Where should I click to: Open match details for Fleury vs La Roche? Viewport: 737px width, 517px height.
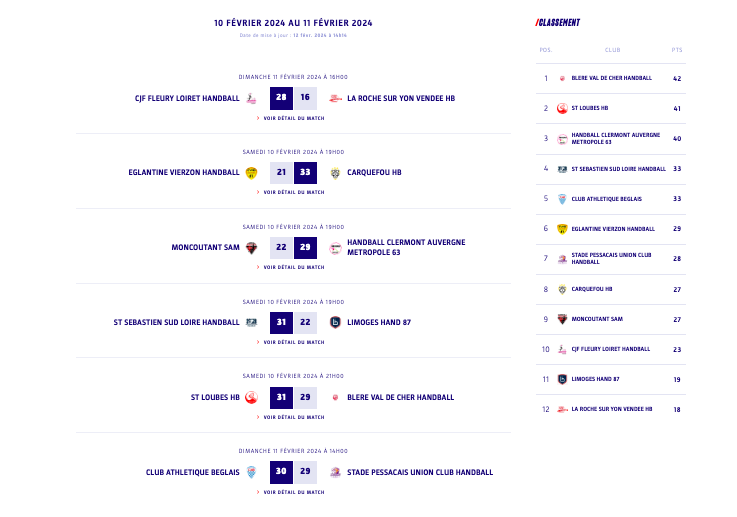(x=293, y=118)
